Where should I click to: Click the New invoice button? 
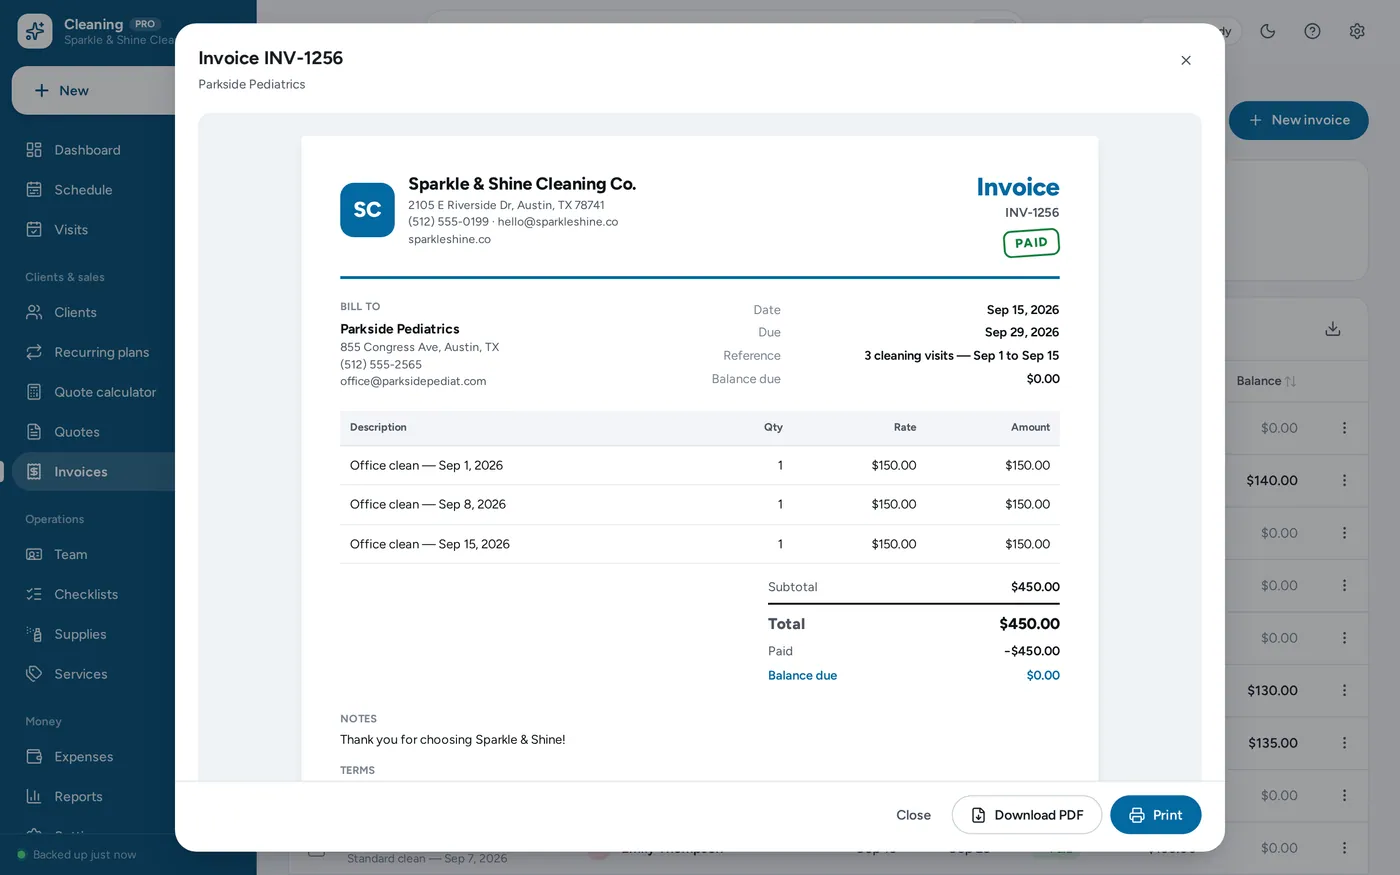[x=1299, y=120]
